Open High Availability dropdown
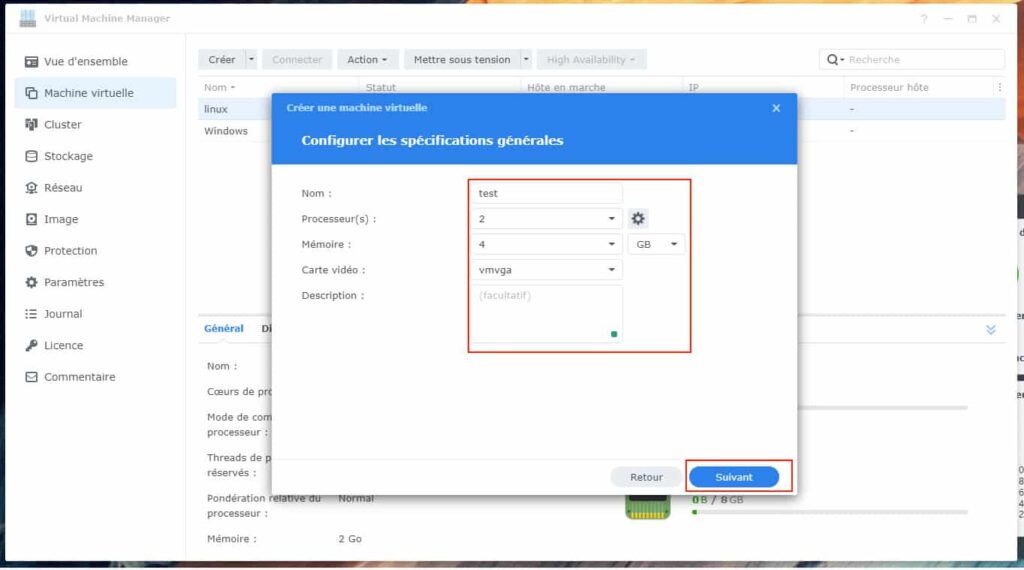The width and height of the screenshot is (1024, 570). [x=591, y=59]
